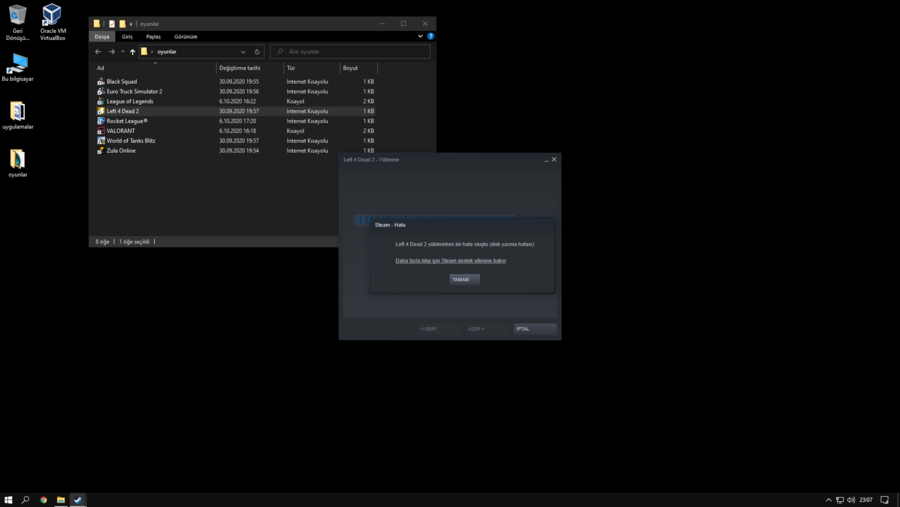Open the Paylaş ribbon tab
Image resolution: width=900 pixels, height=507 pixels.
(153, 36)
